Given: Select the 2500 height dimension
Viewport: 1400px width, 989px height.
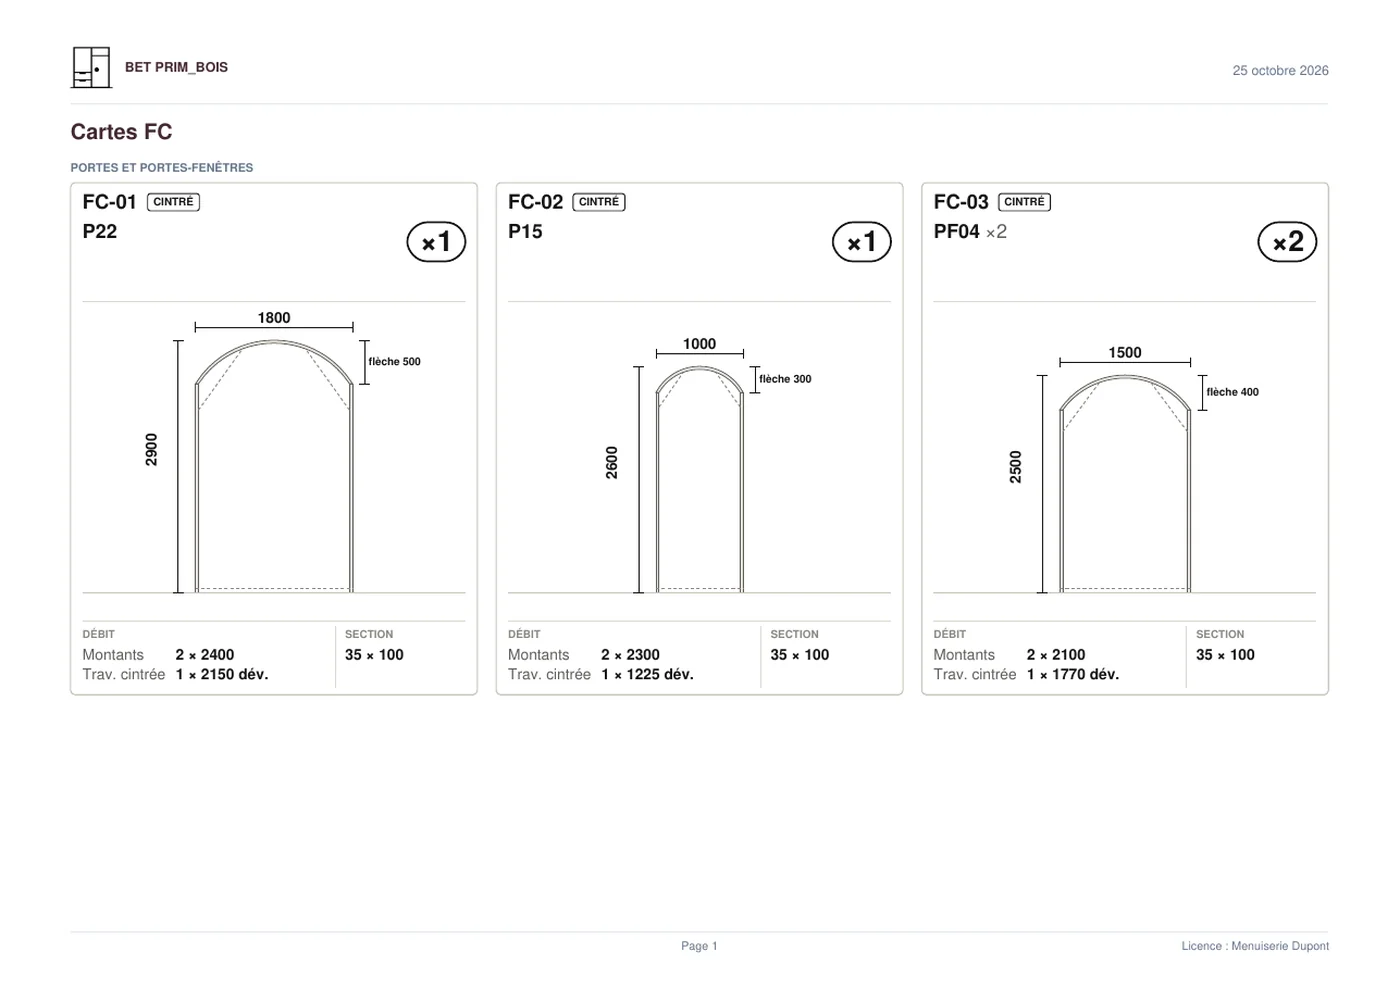Looking at the screenshot, I should pos(1016,467).
